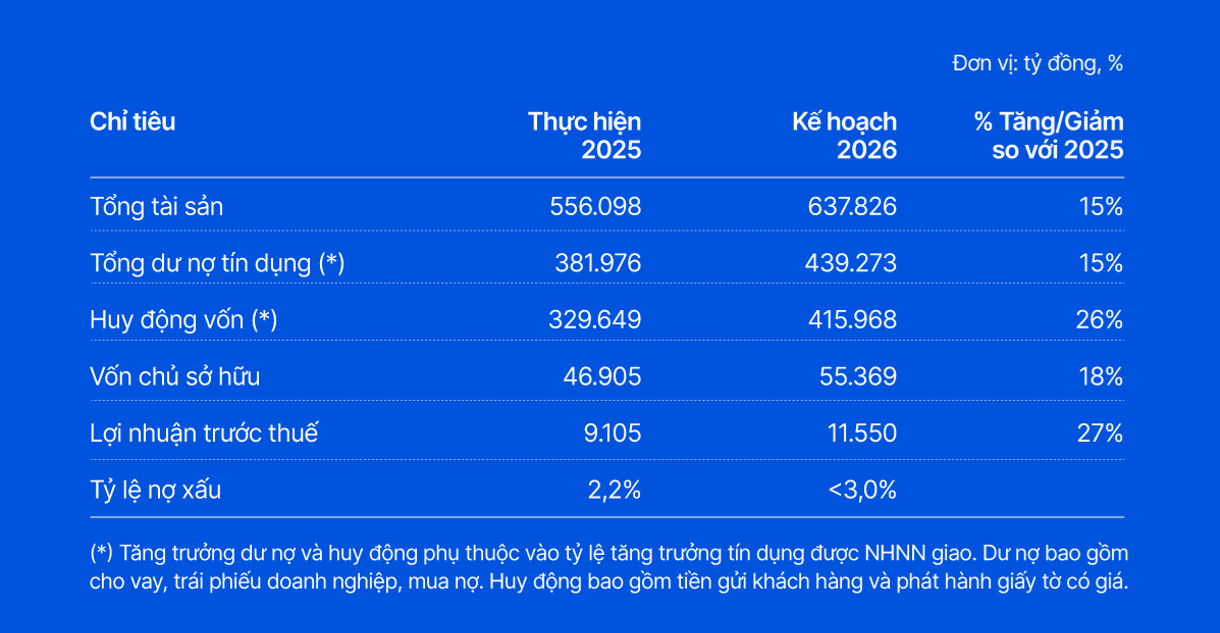The width and height of the screenshot is (1220, 633).
Task: Select the "Tỷ lệ nợ xấu" row label
Action: point(155,490)
